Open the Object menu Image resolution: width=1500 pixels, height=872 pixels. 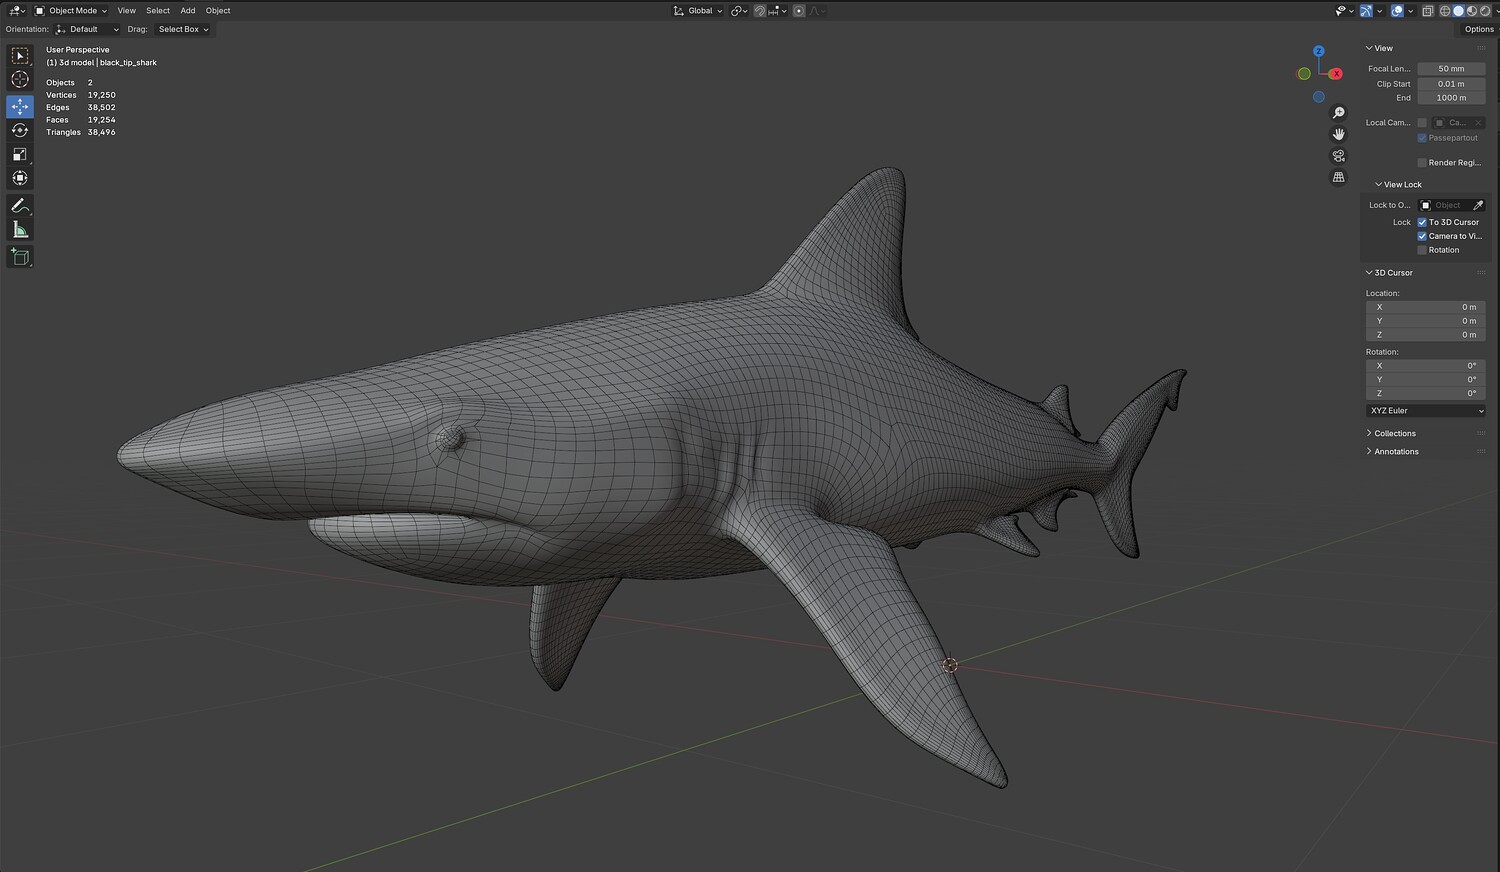[218, 11]
